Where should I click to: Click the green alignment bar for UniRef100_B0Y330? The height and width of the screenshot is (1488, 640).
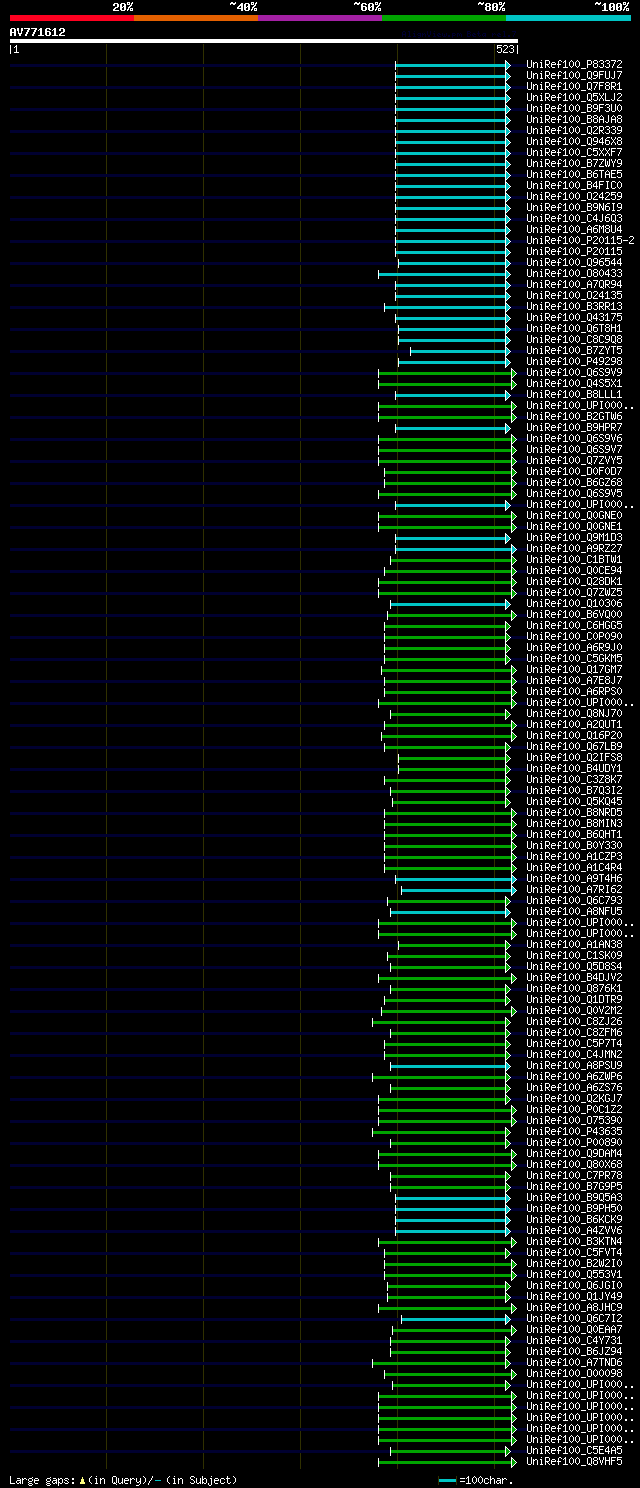450,845
